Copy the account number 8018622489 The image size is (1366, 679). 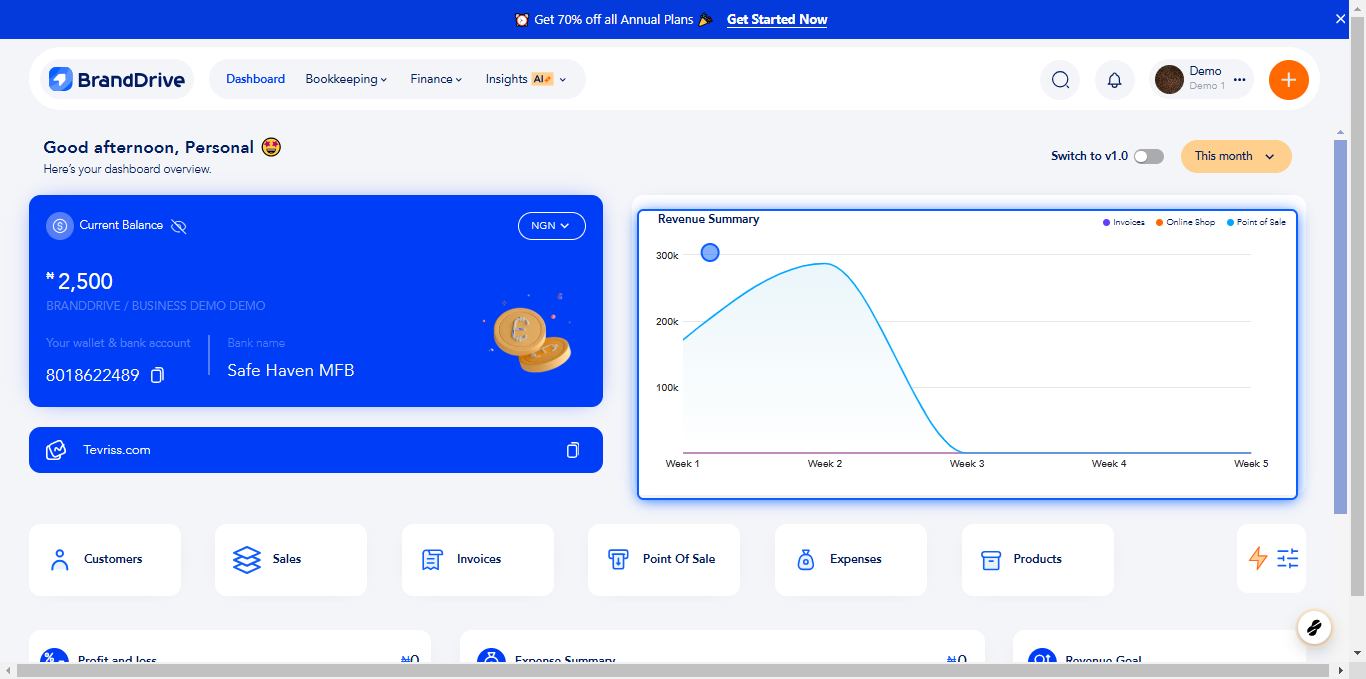pos(157,375)
